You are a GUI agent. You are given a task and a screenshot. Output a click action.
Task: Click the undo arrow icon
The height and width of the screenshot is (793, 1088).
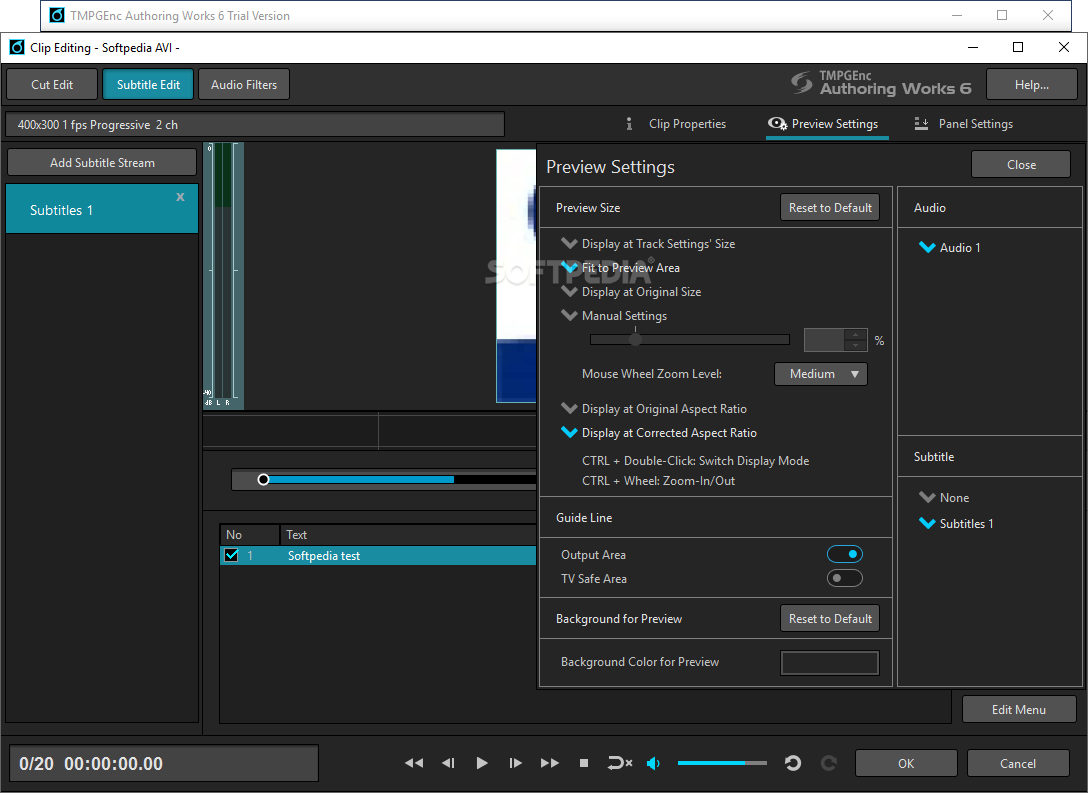792,763
